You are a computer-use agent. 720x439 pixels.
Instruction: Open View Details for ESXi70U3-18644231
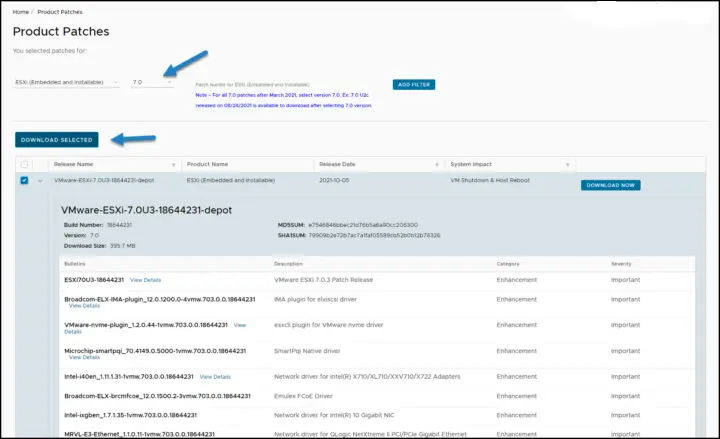tap(146, 280)
